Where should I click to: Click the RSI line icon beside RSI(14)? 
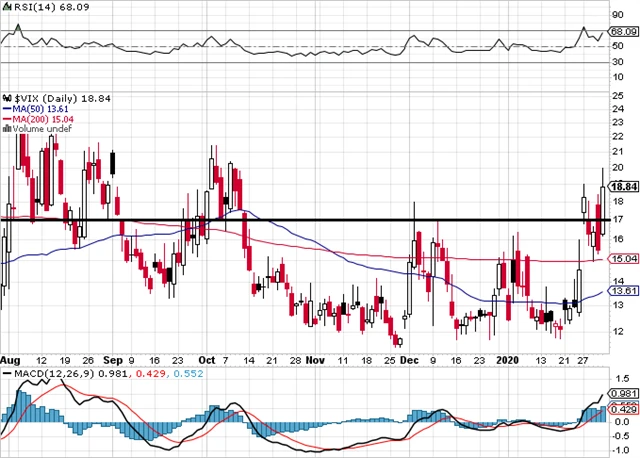5,5
